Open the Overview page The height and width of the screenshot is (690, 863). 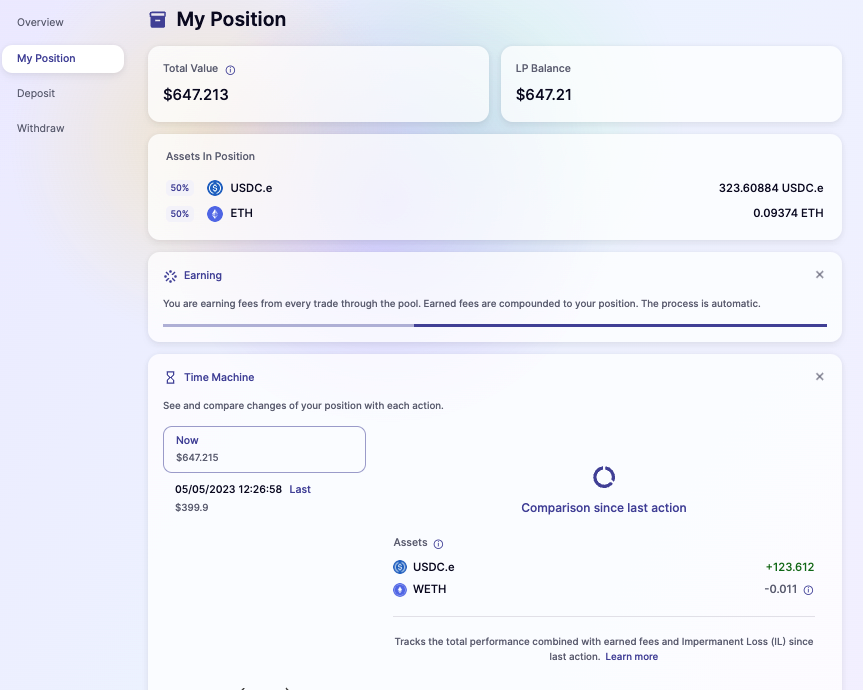coord(40,22)
